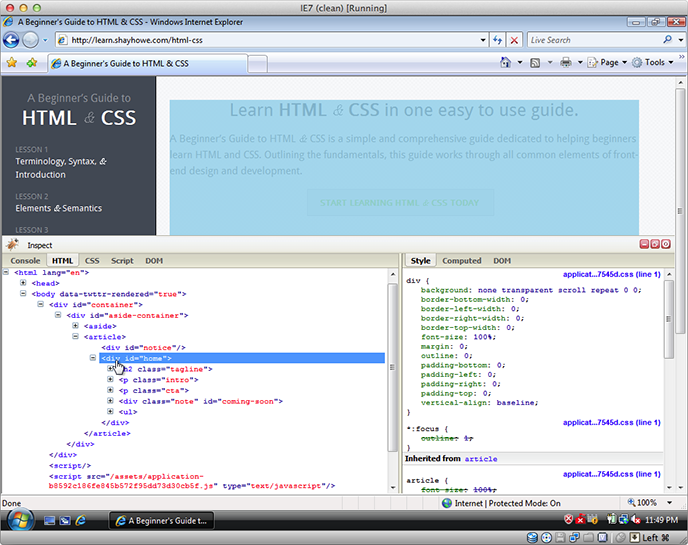Click the Print icon in toolbar

pos(566,63)
